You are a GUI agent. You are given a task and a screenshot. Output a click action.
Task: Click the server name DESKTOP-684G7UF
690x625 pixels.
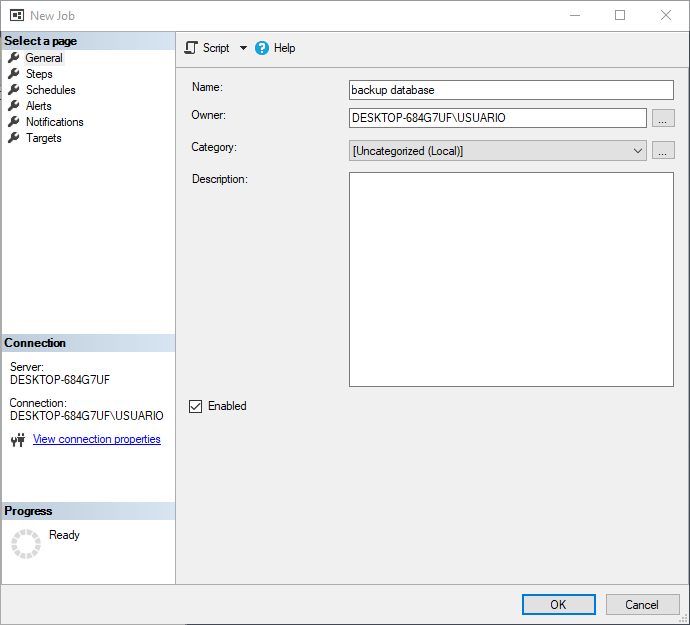(x=60, y=380)
